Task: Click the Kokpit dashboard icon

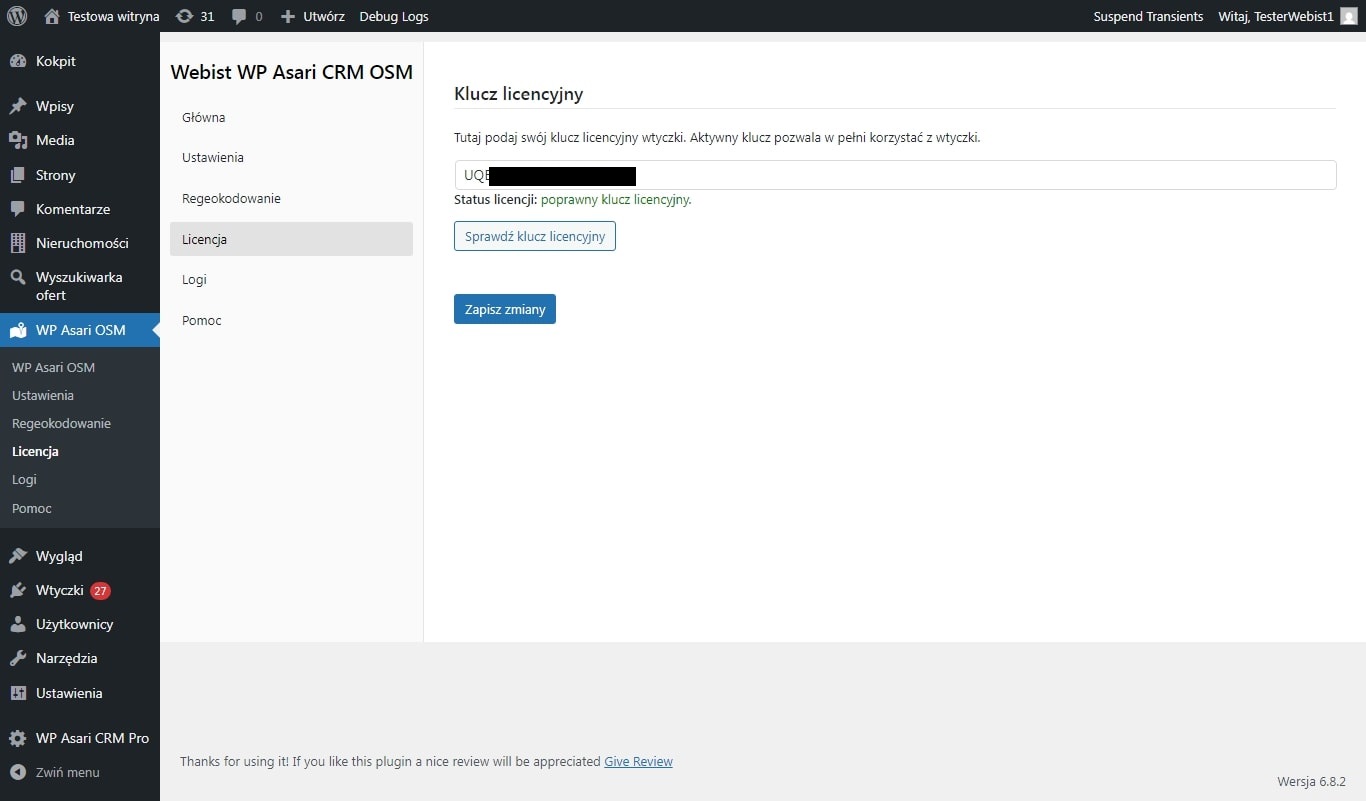Action: [17, 61]
